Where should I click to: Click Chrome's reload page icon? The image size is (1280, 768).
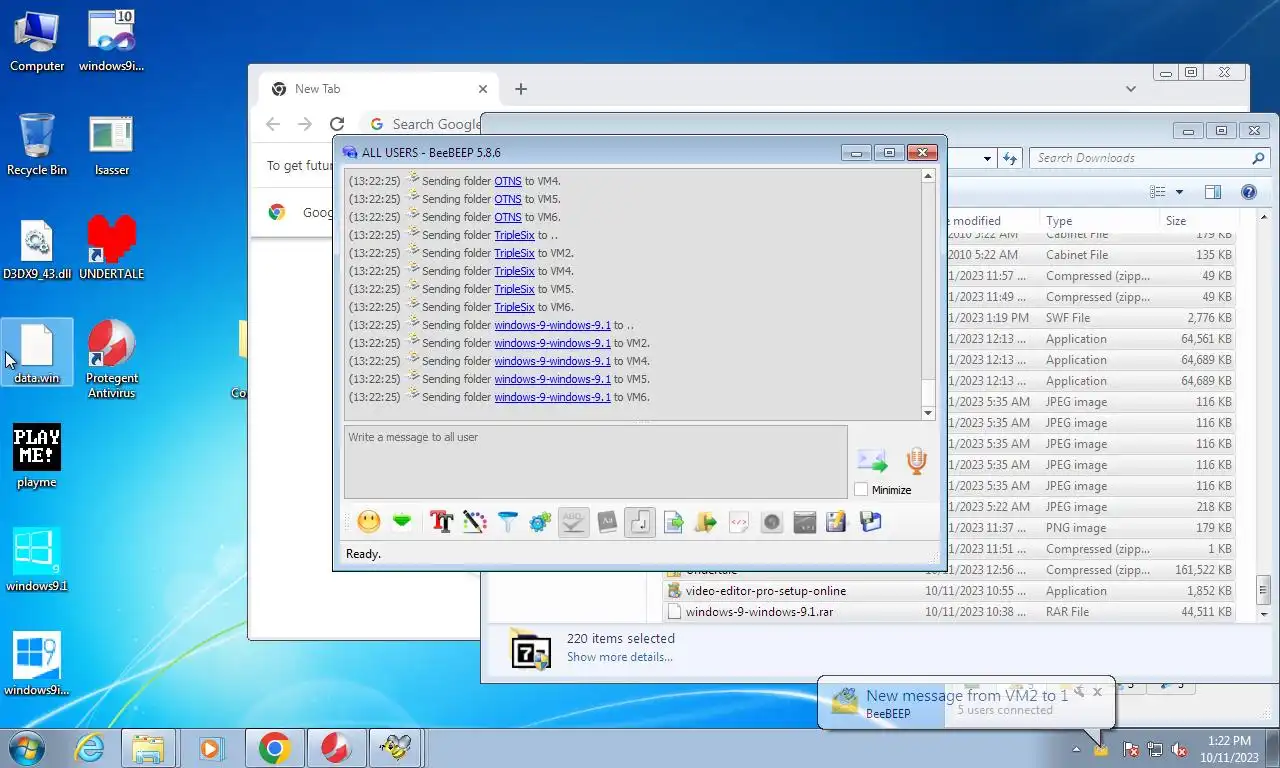(337, 124)
